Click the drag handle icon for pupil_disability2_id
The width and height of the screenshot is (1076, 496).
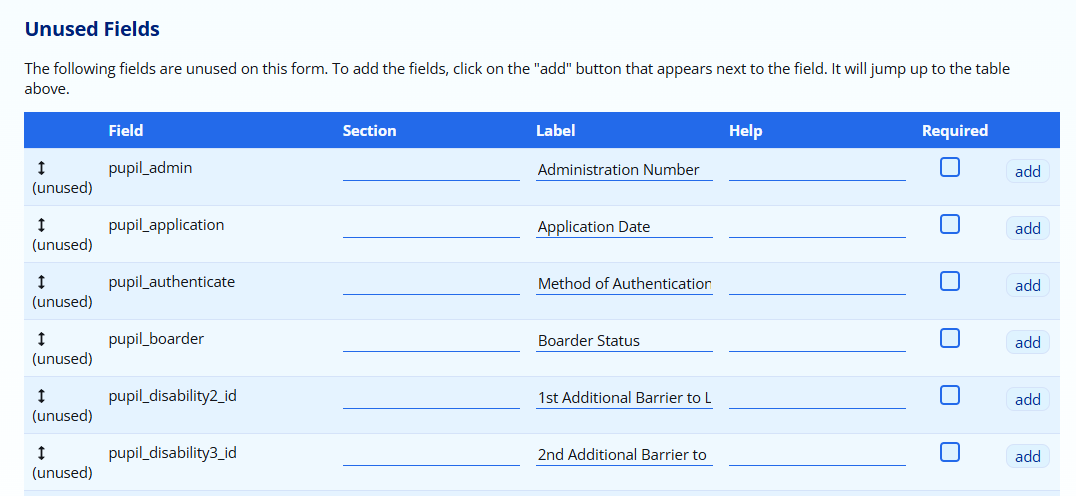(41, 396)
